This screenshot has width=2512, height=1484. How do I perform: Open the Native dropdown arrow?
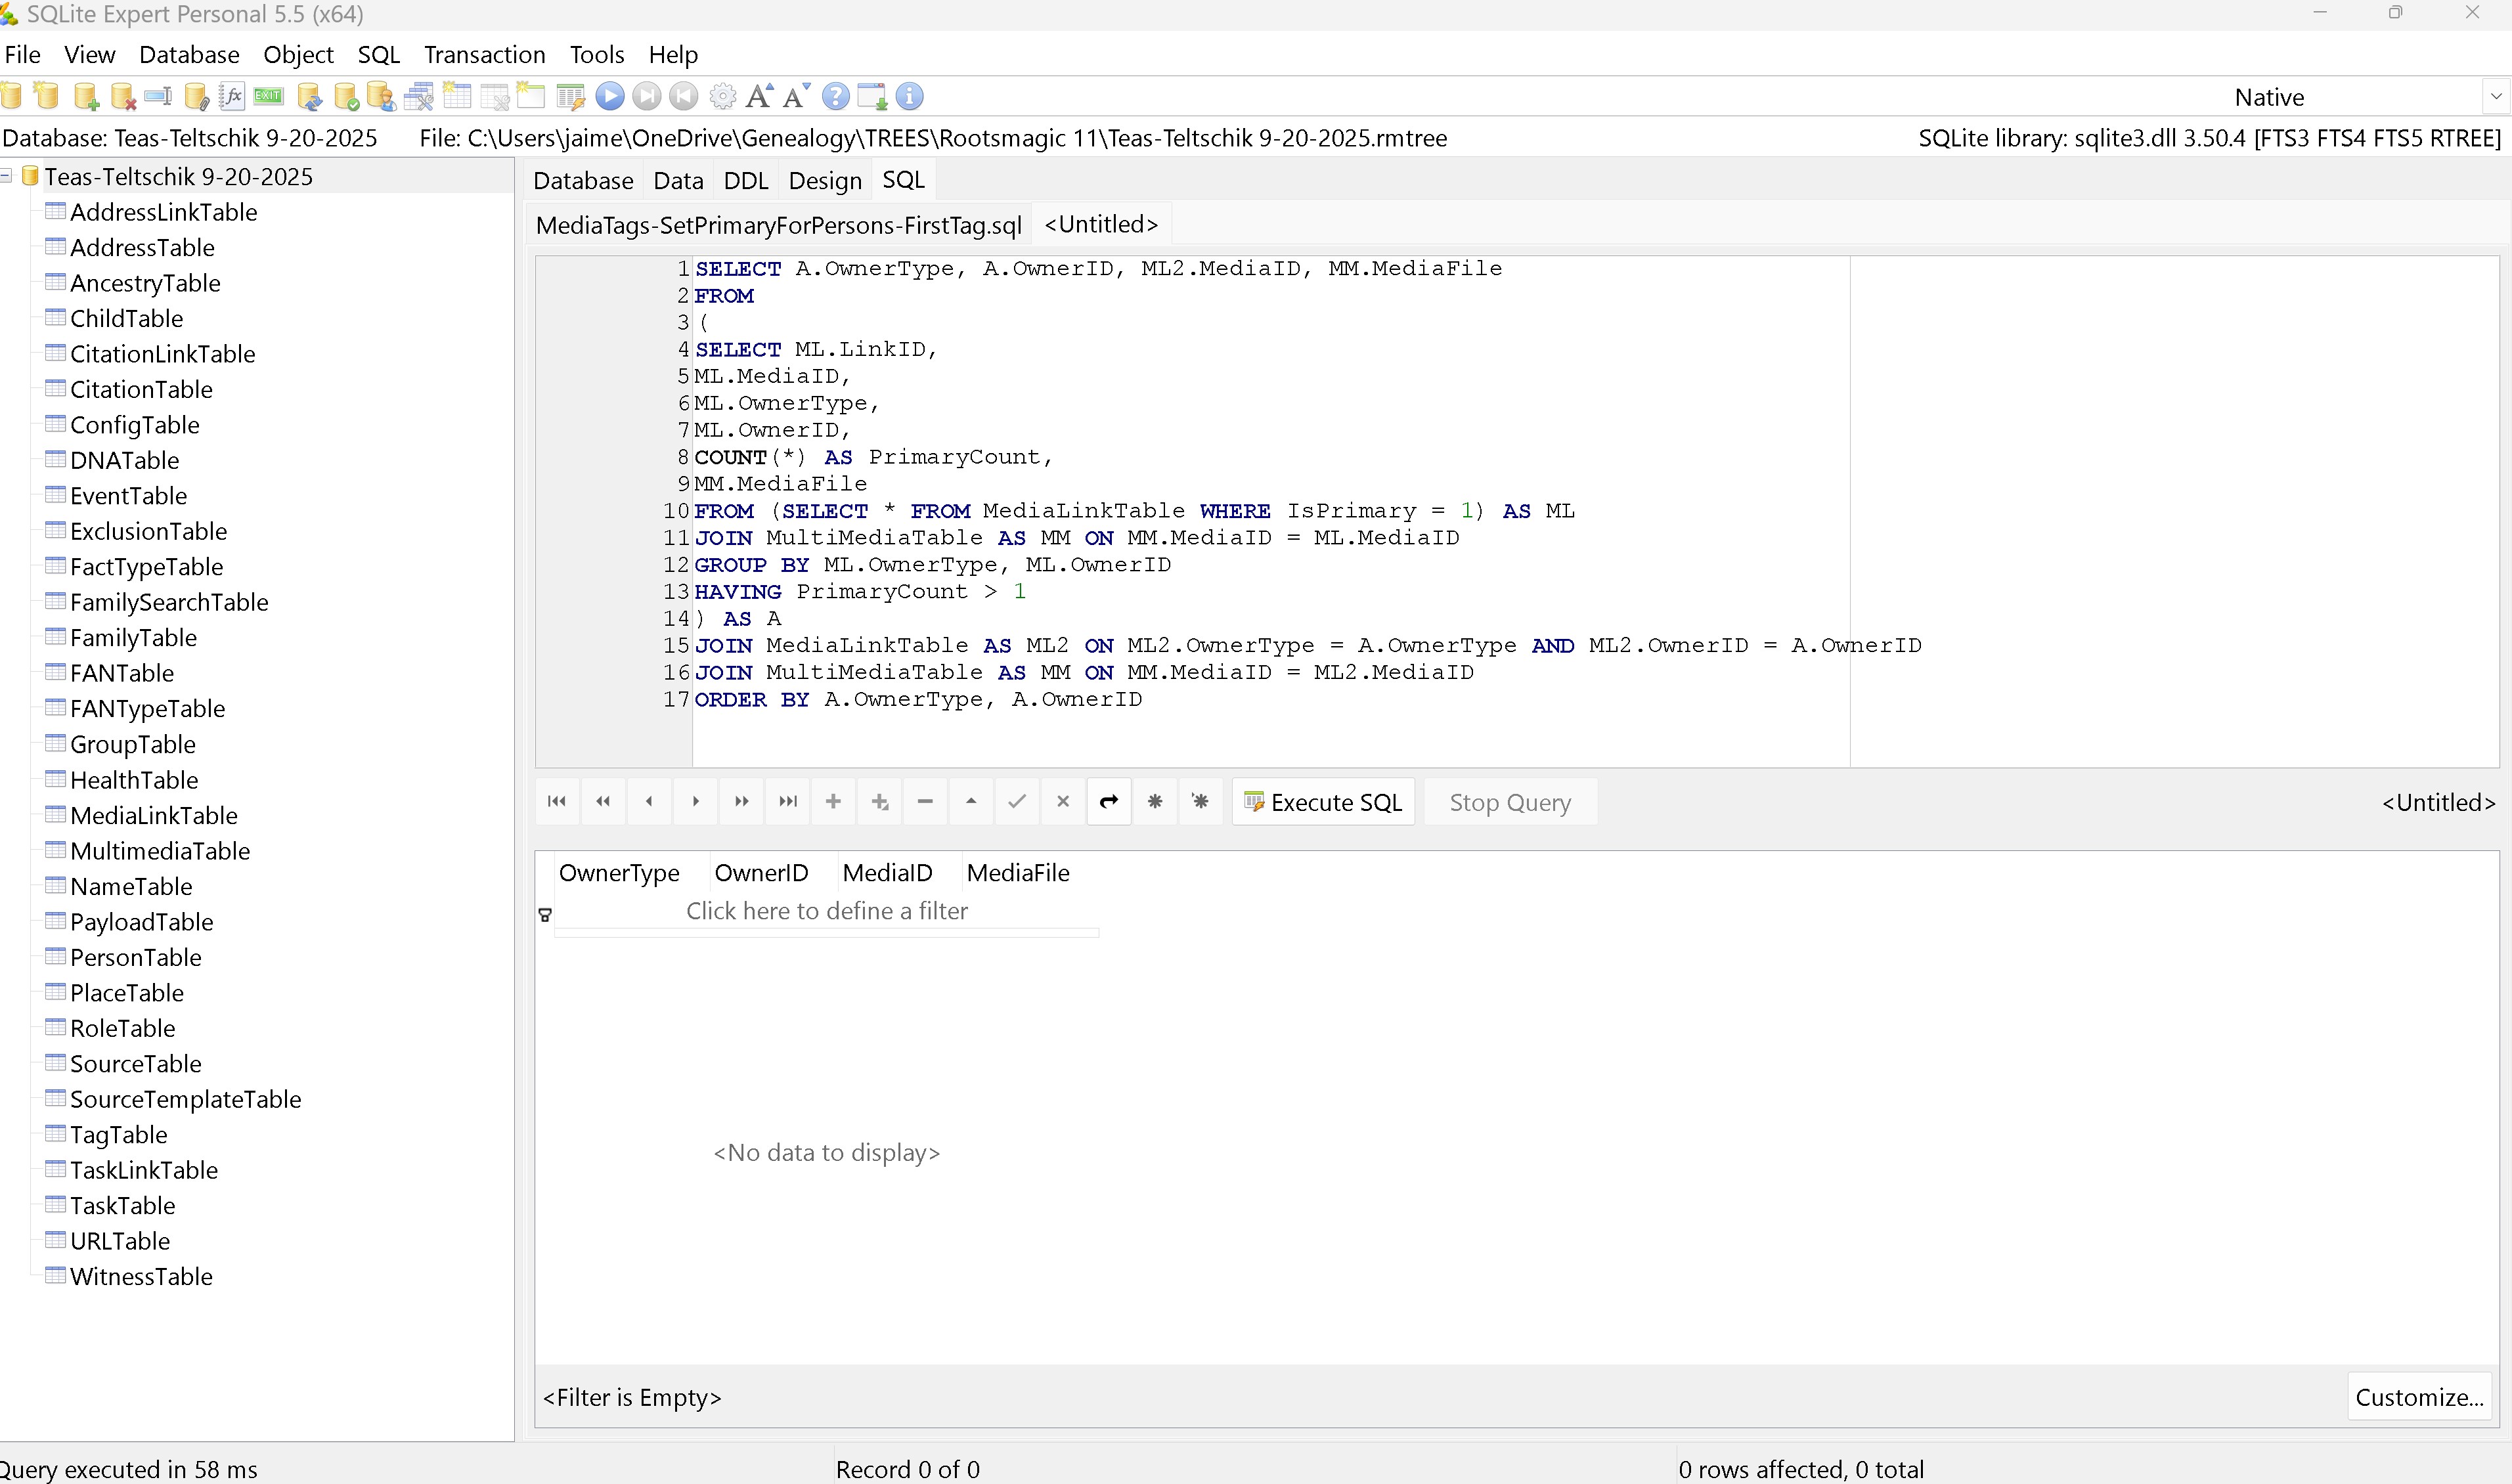point(2495,97)
